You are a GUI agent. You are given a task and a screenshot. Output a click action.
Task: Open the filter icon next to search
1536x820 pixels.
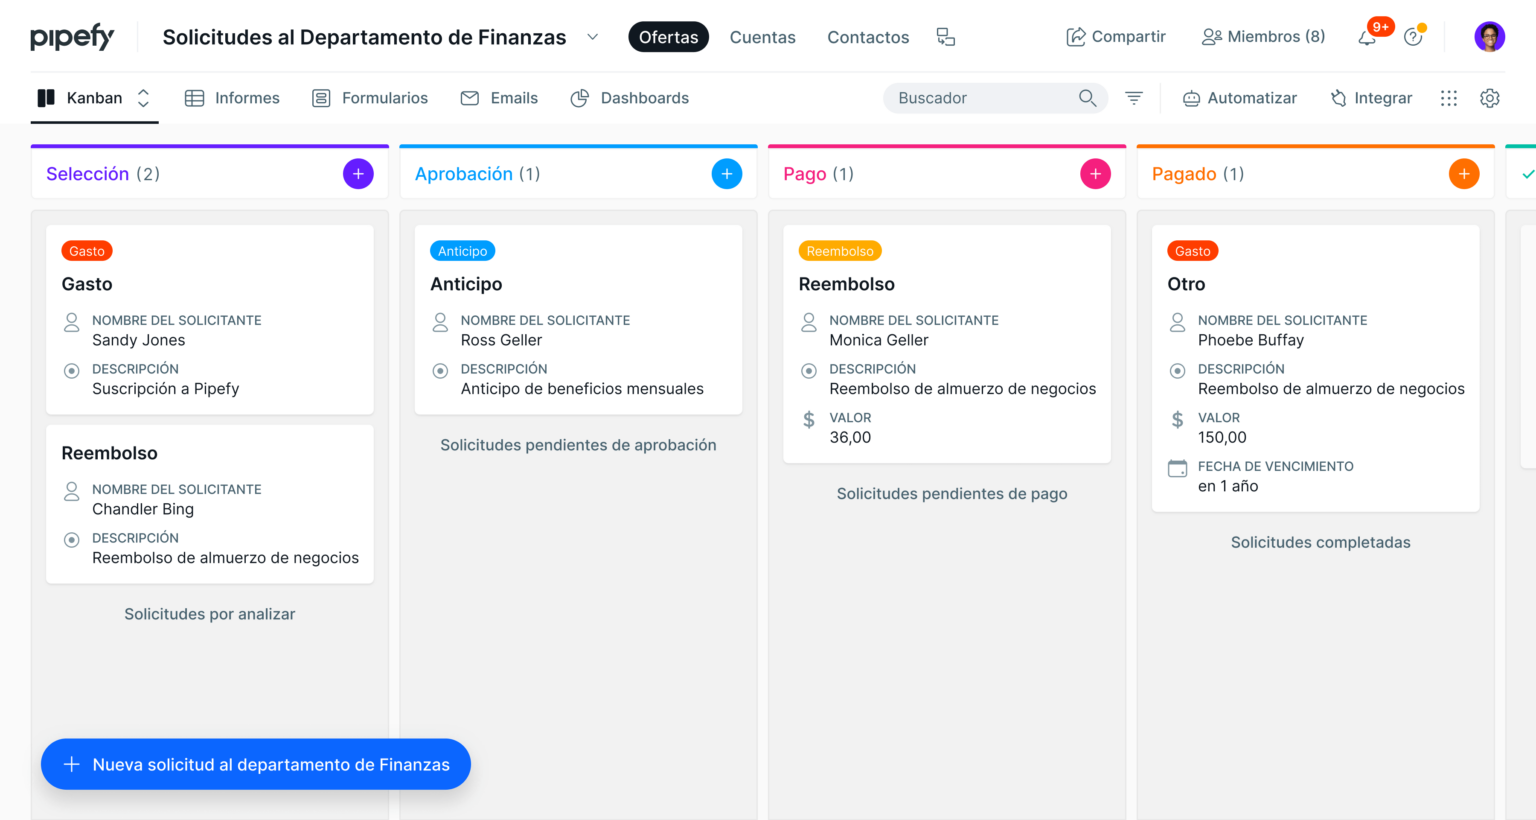1134,98
